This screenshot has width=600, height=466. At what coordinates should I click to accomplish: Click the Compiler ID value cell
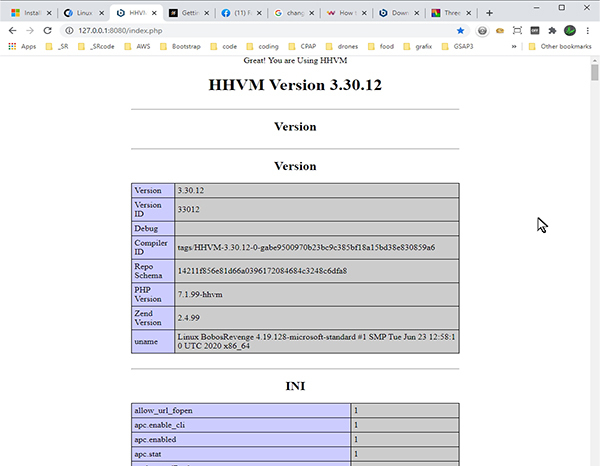(317, 248)
